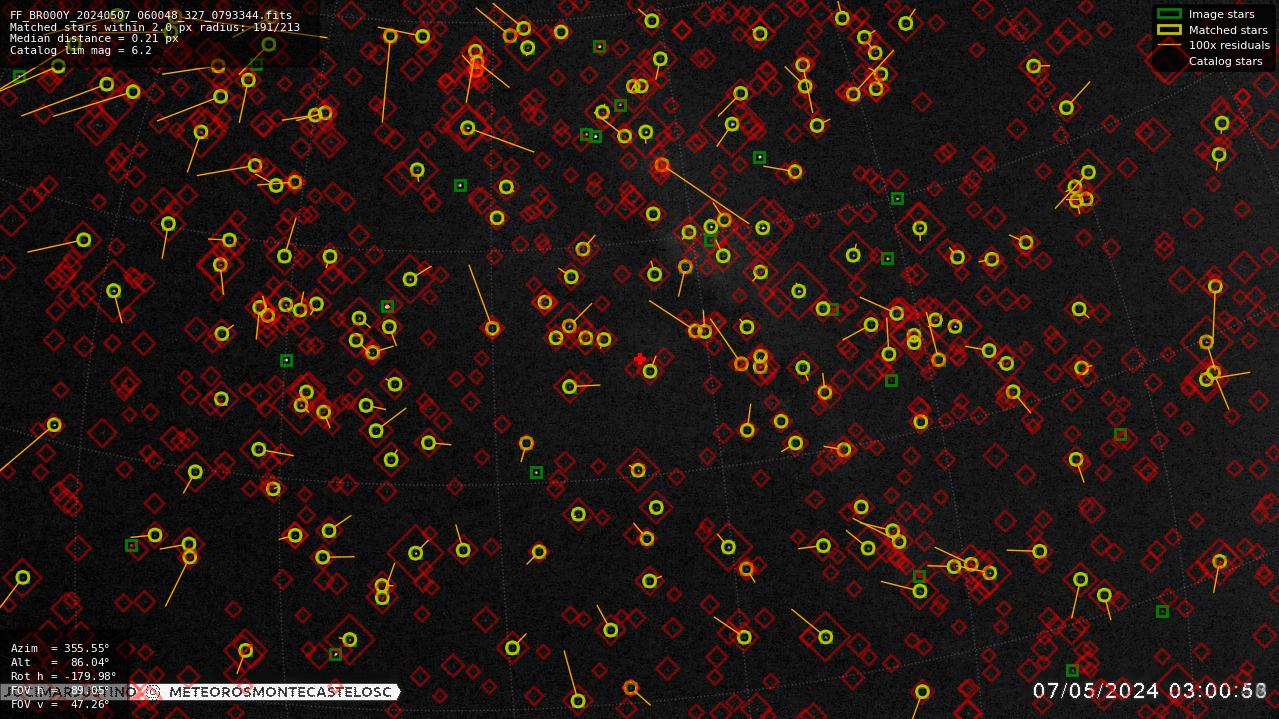Click the METEOROSMONTECASTELOSC banner text

(280, 692)
